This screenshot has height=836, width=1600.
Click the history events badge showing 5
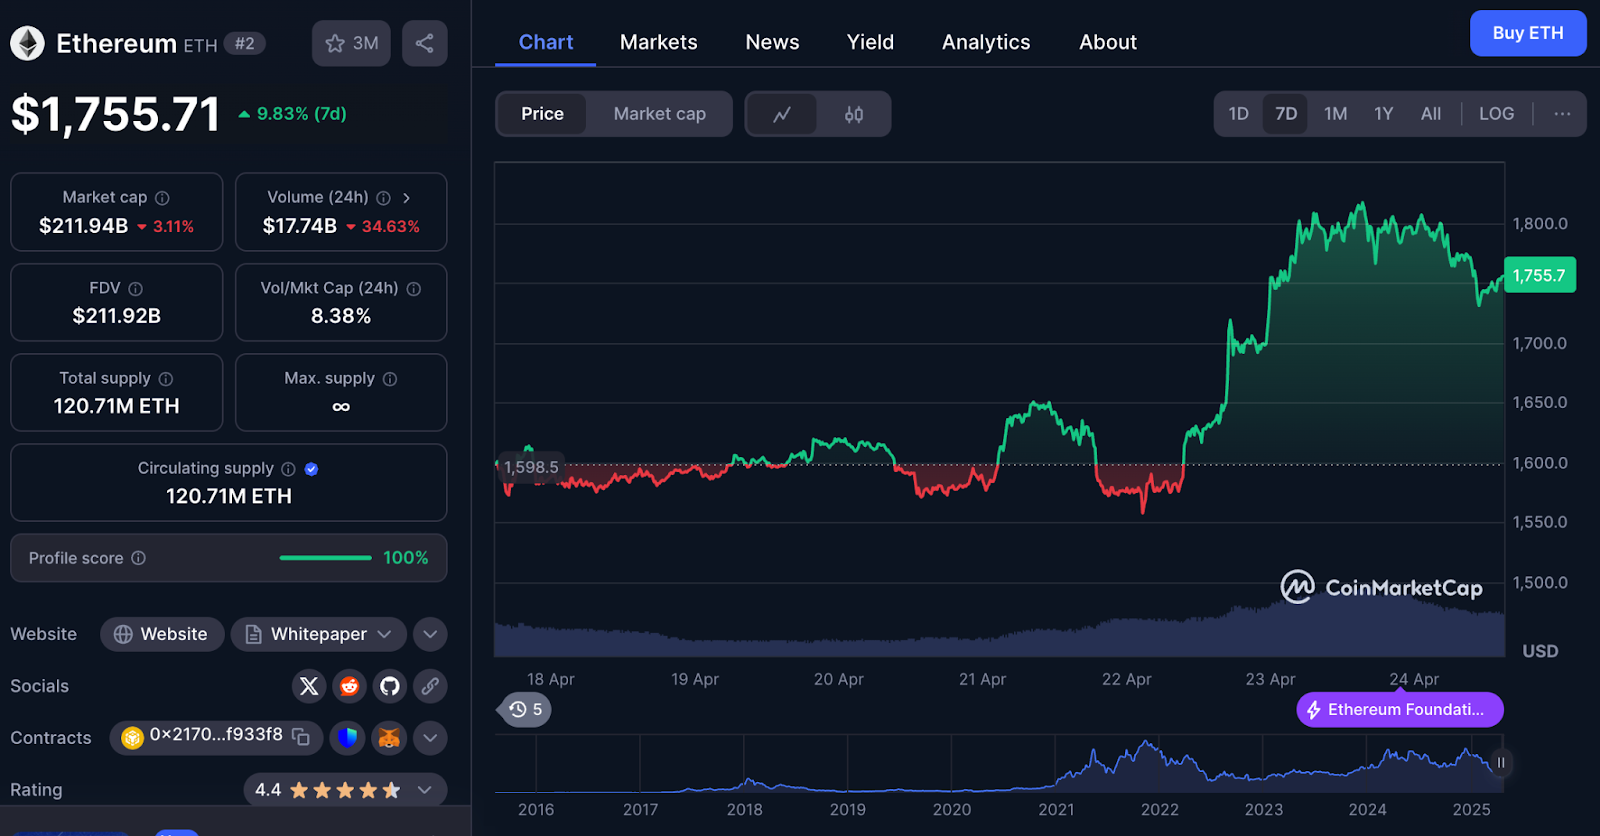coord(525,710)
